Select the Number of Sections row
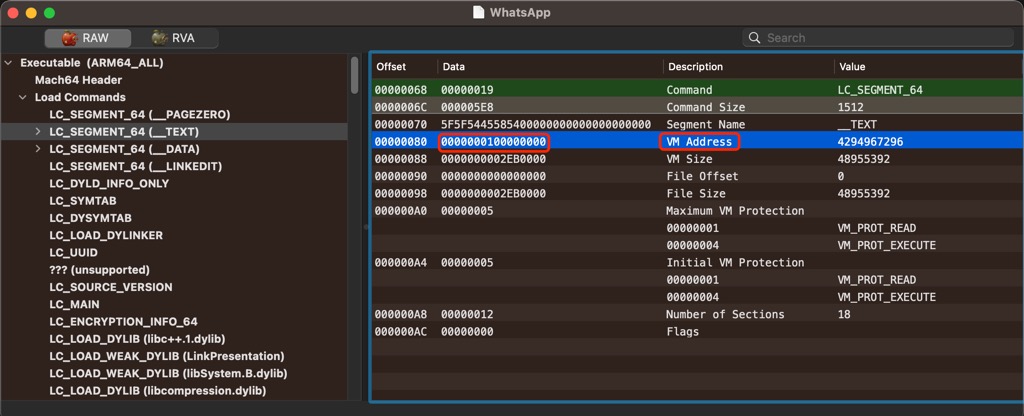This screenshot has height=416, width=1024. 696,314
